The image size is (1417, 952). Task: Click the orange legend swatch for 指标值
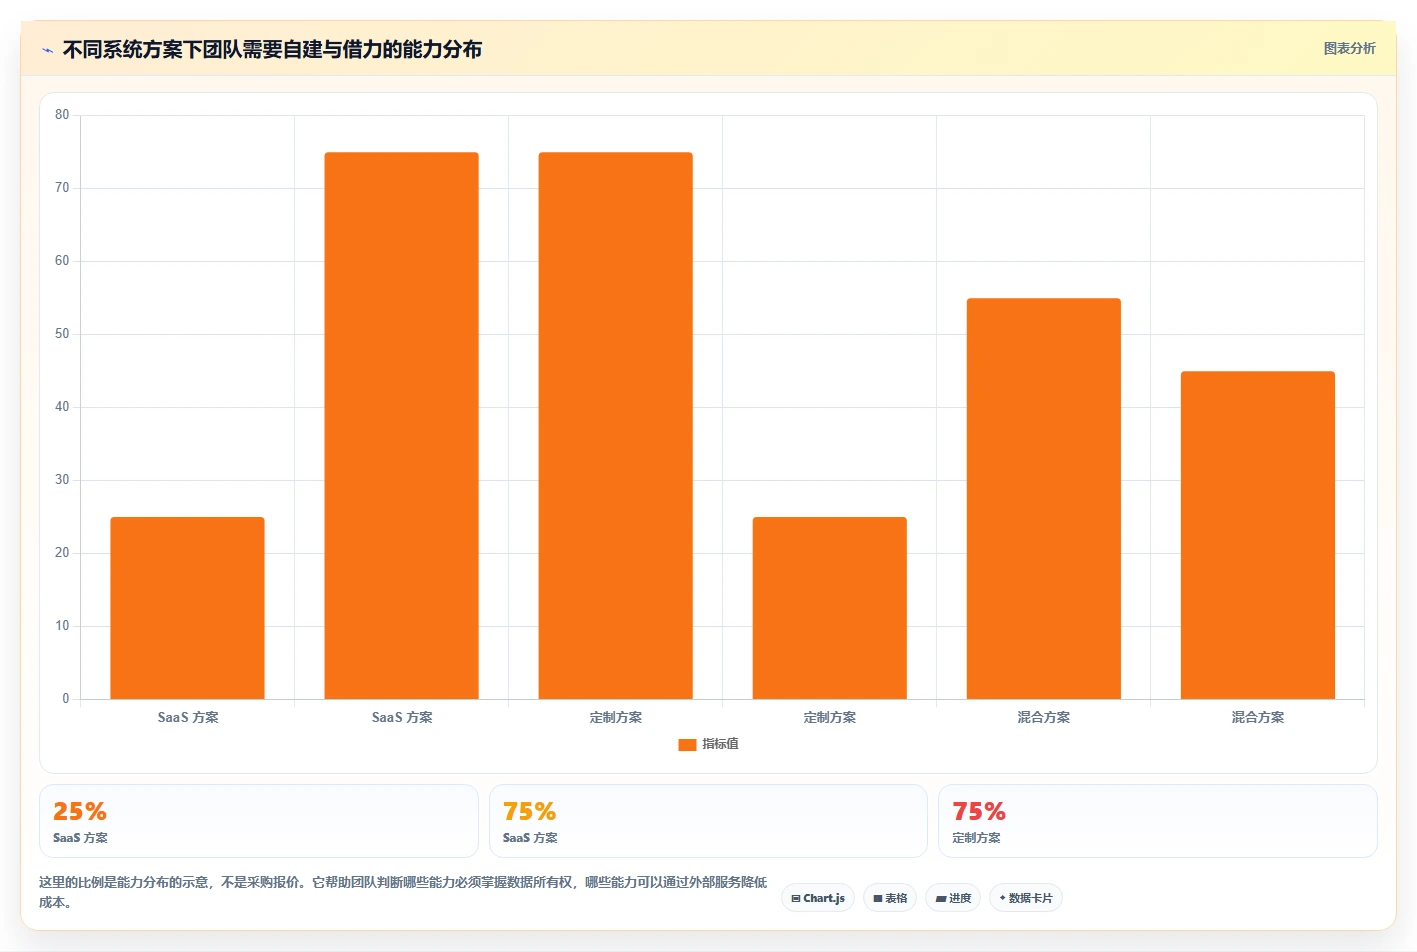pos(687,744)
